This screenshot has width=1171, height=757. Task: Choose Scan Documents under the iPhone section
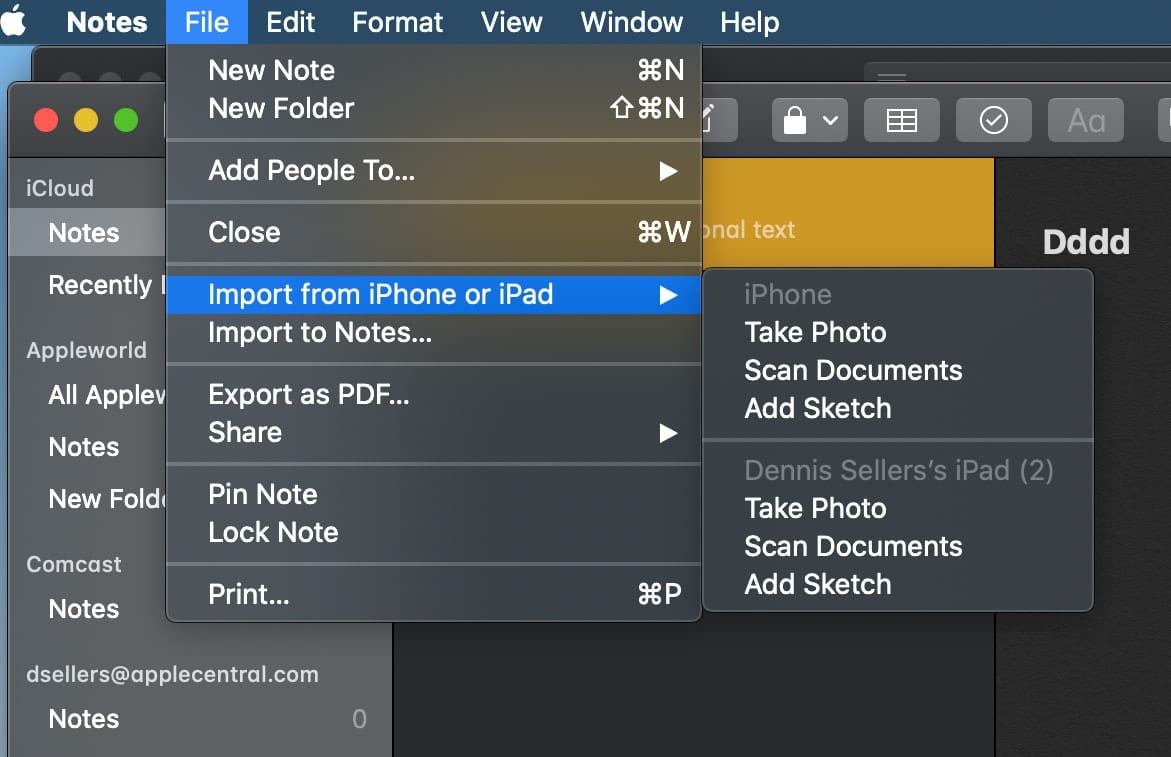853,370
